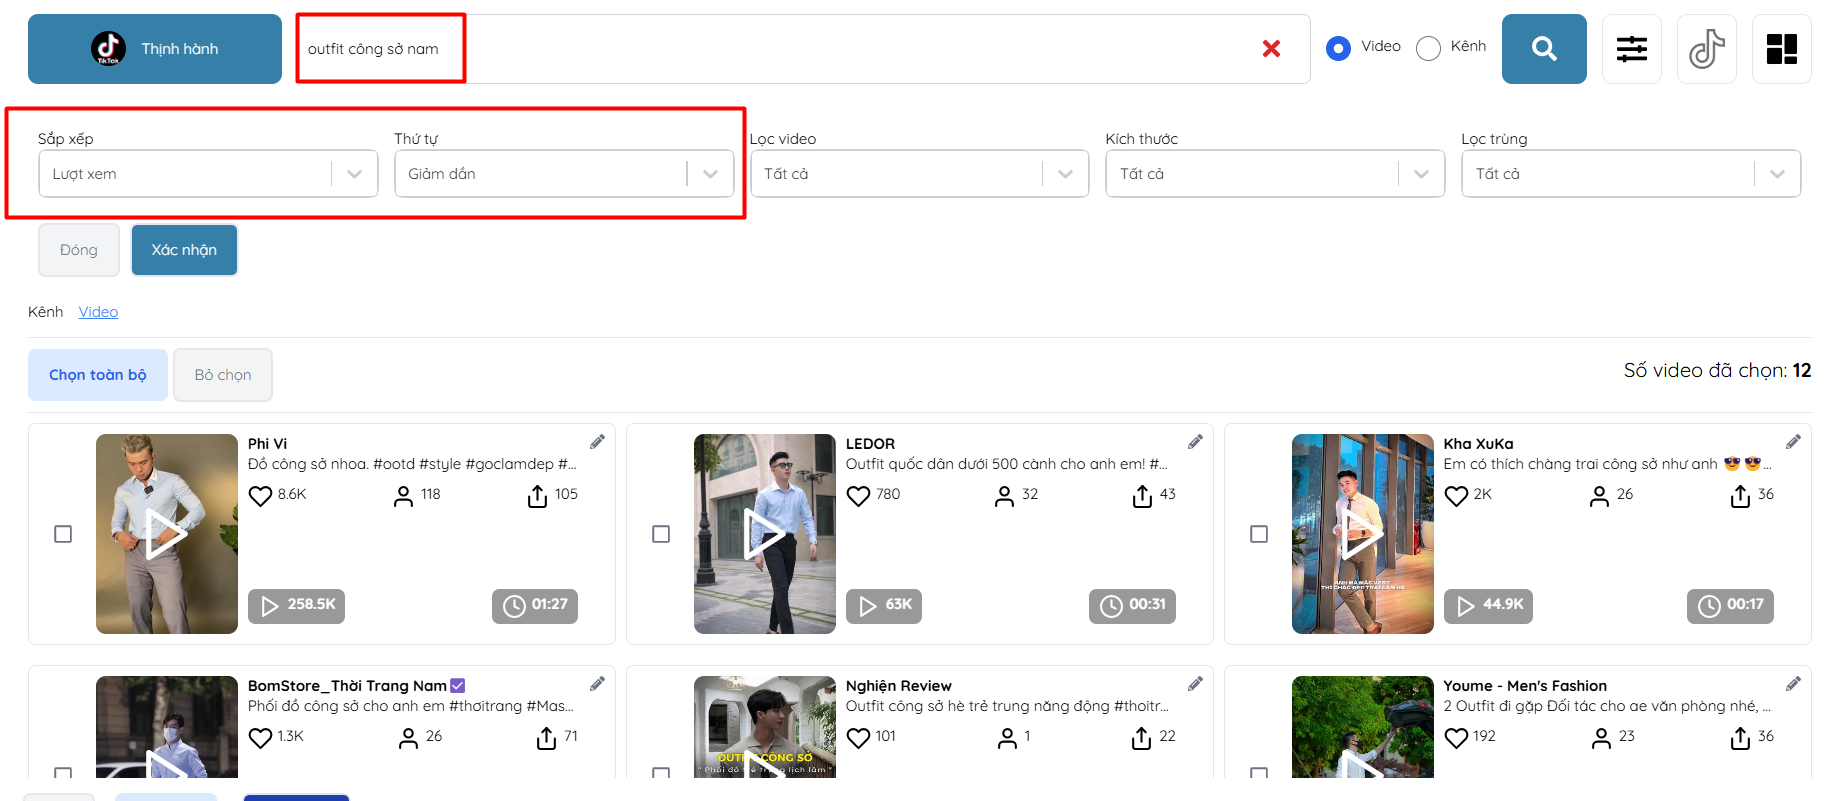This screenshot has width=1826, height=801.
Task: Click the TikTok logo icon button
Action: 1707,49
